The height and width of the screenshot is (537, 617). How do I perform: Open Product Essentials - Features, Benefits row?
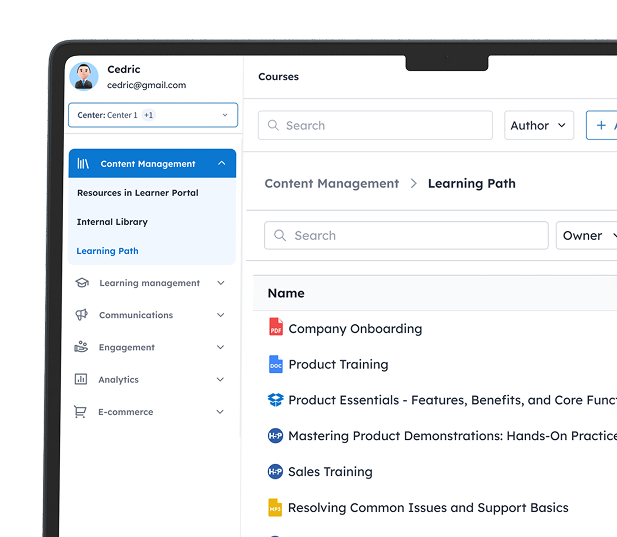tap(453, 400)
